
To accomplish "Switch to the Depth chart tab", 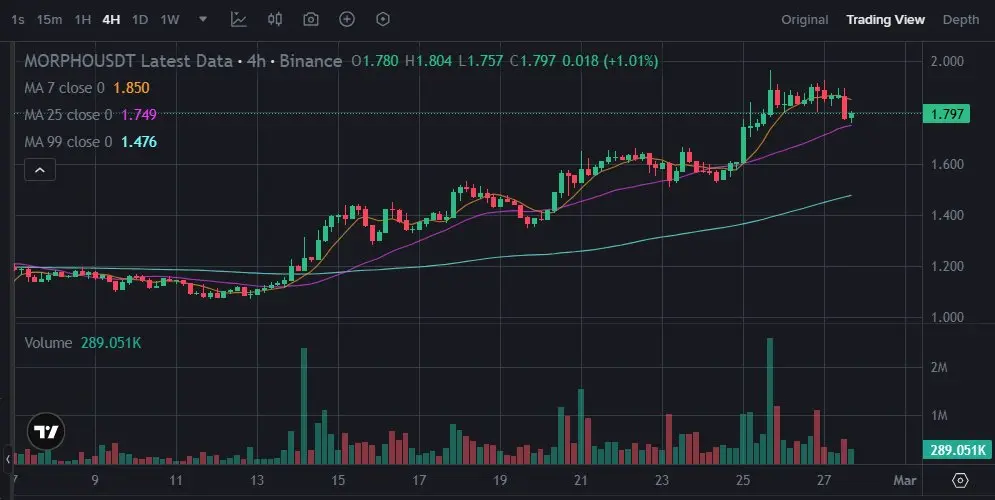I will click(961, 20).
